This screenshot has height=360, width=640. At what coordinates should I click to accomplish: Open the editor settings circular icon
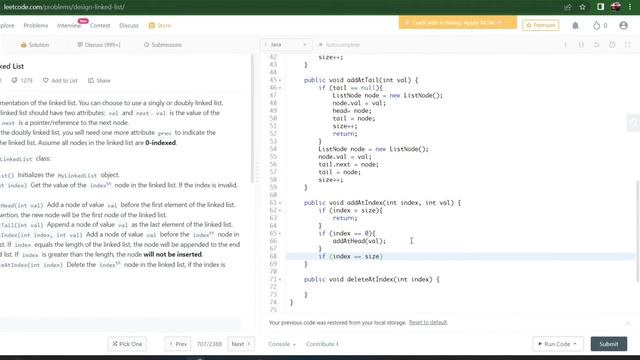[612, 44]
